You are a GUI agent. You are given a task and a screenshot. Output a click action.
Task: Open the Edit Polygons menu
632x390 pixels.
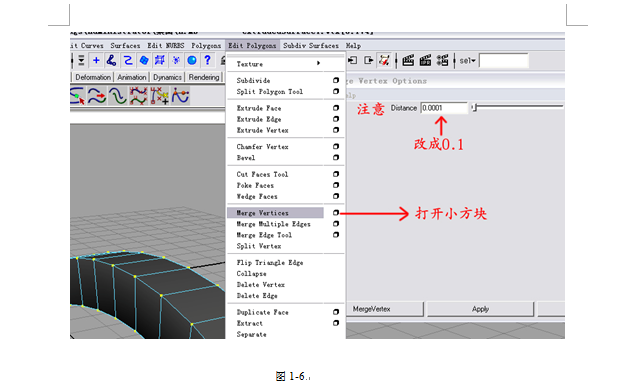click(252, 46)
